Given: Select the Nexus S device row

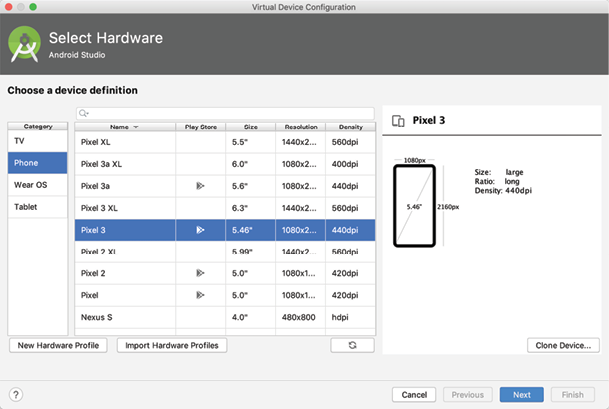Looking at the screenshot, I should pyautogui.click(x=225, y=317).
